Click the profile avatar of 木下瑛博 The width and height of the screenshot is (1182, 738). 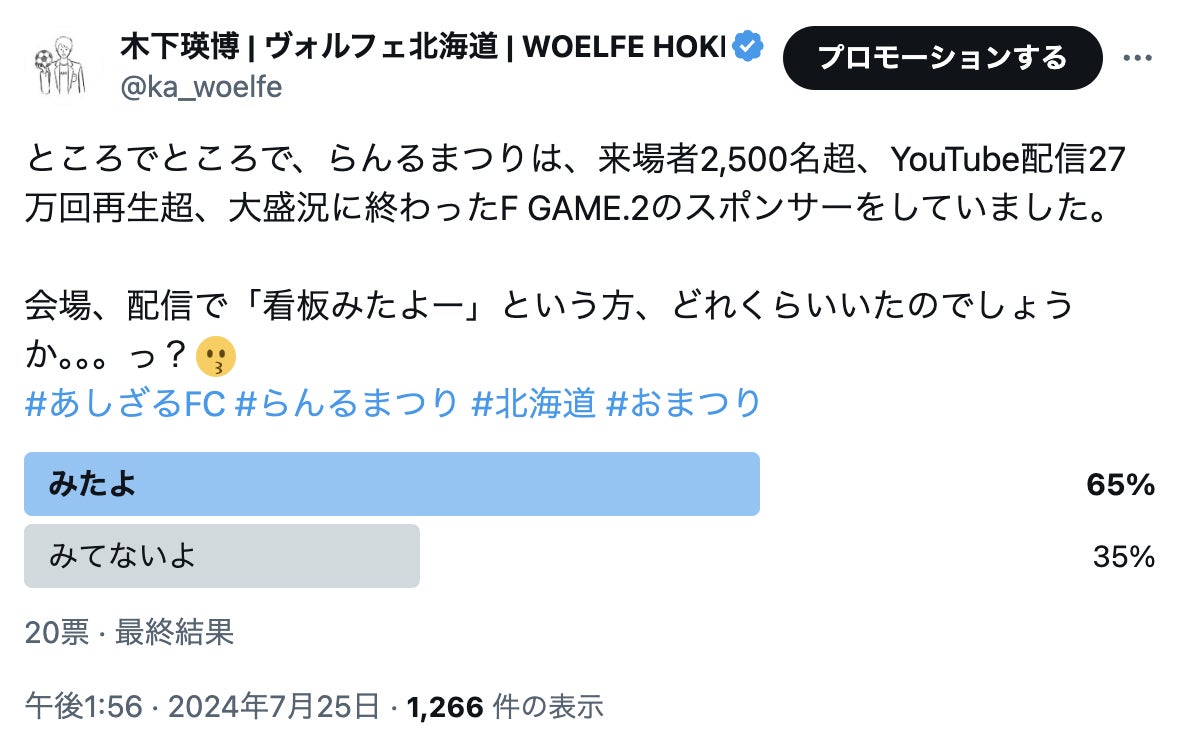coord(58,66)
